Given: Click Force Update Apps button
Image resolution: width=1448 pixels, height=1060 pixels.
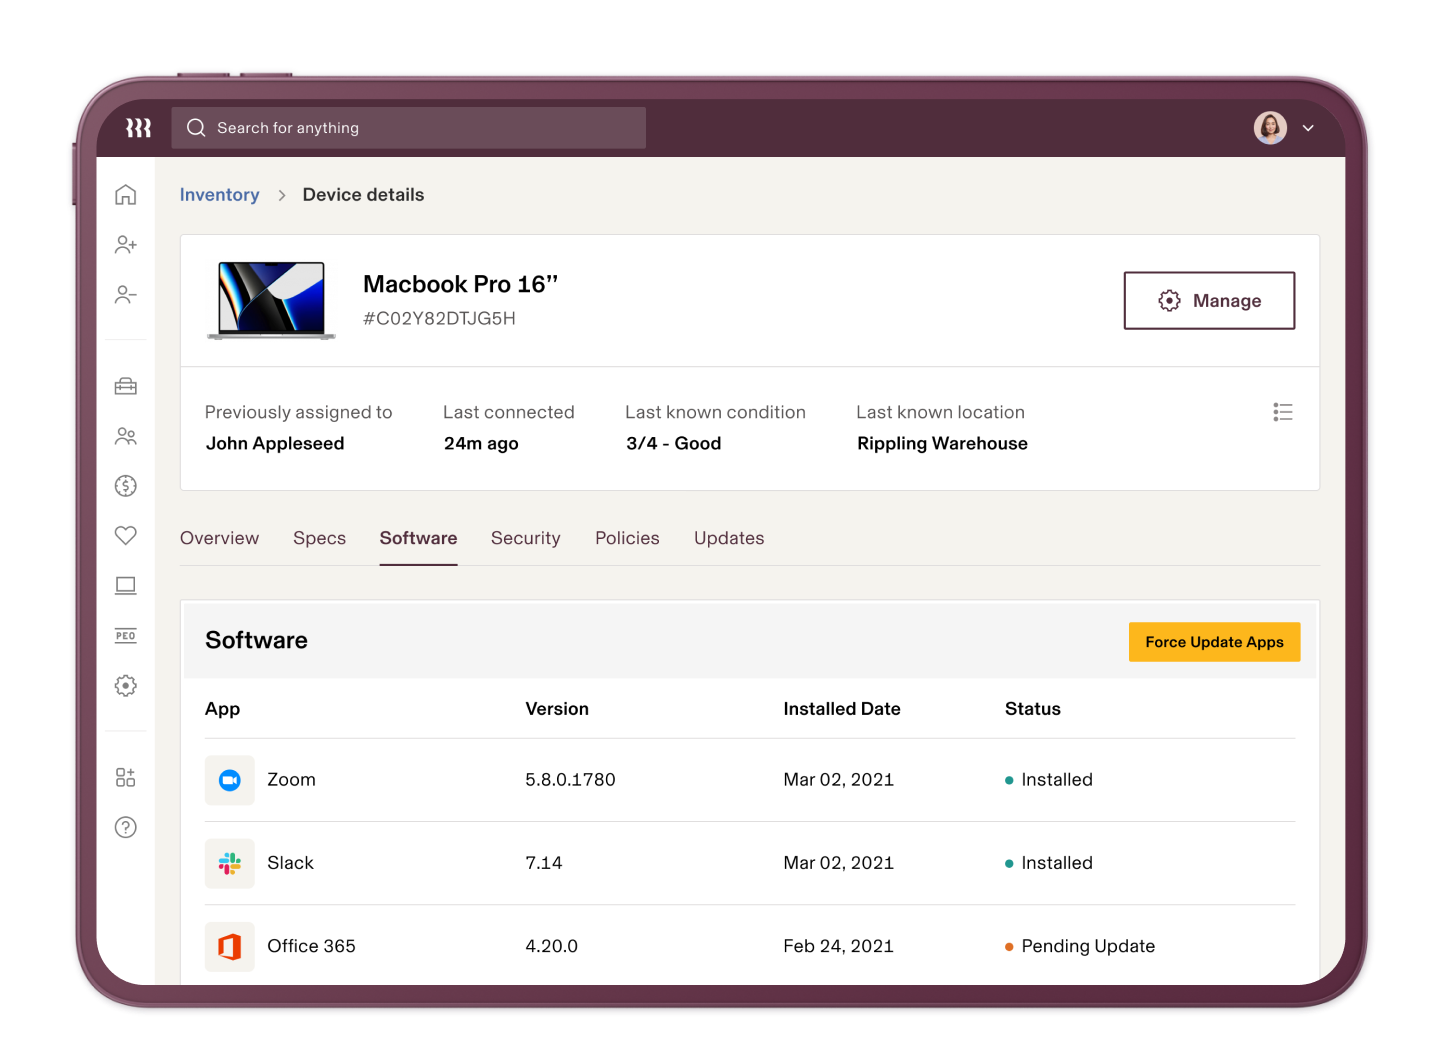Looking at the screenshot, I should tap(1214, 642).
